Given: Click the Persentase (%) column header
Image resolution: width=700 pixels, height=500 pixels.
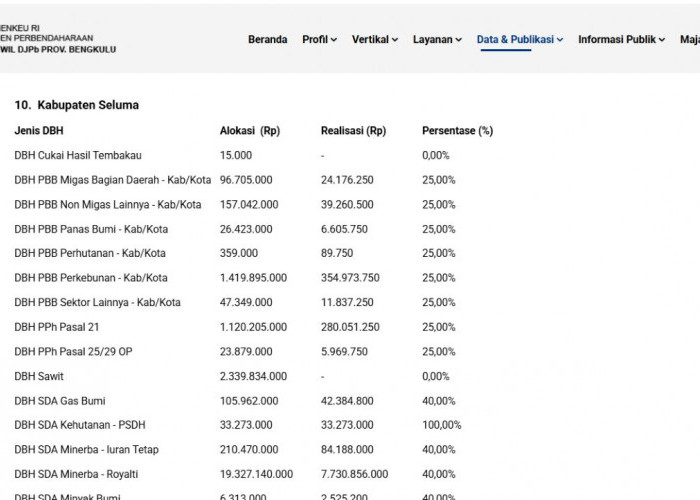Looking at the screenshot, I should 457,131.
